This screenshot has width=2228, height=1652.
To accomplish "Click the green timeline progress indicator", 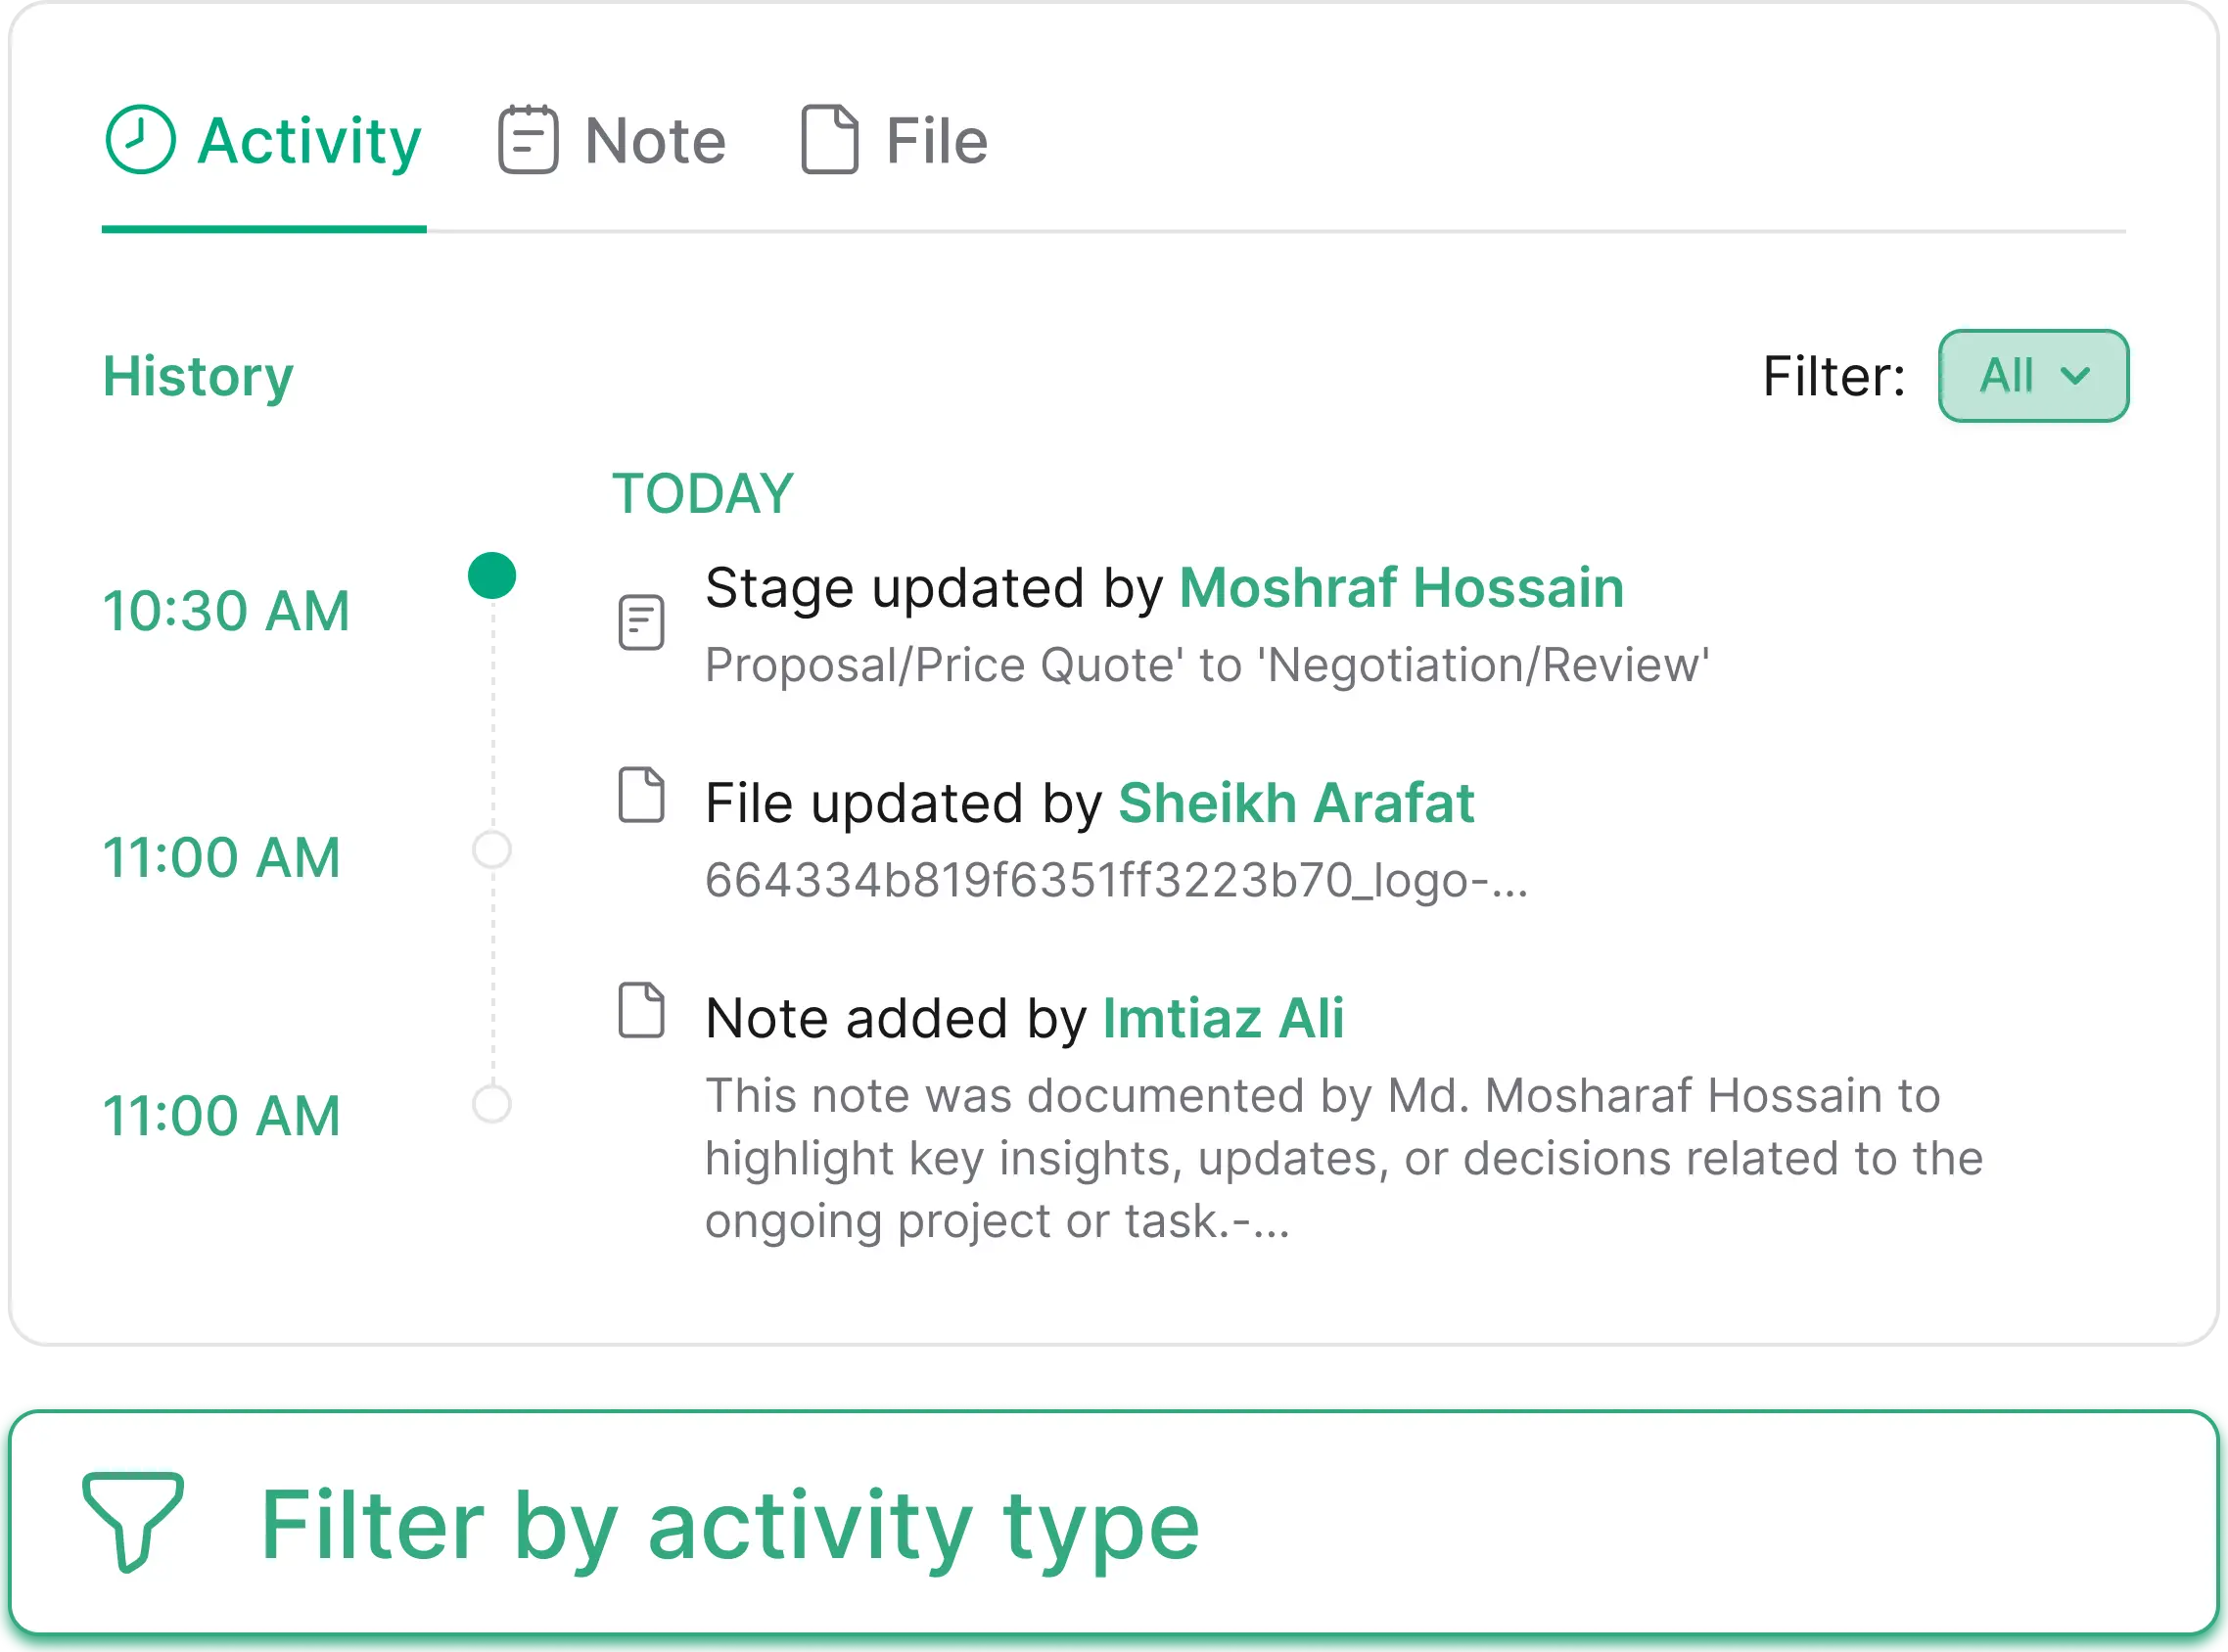I will [x=491, y=576].
